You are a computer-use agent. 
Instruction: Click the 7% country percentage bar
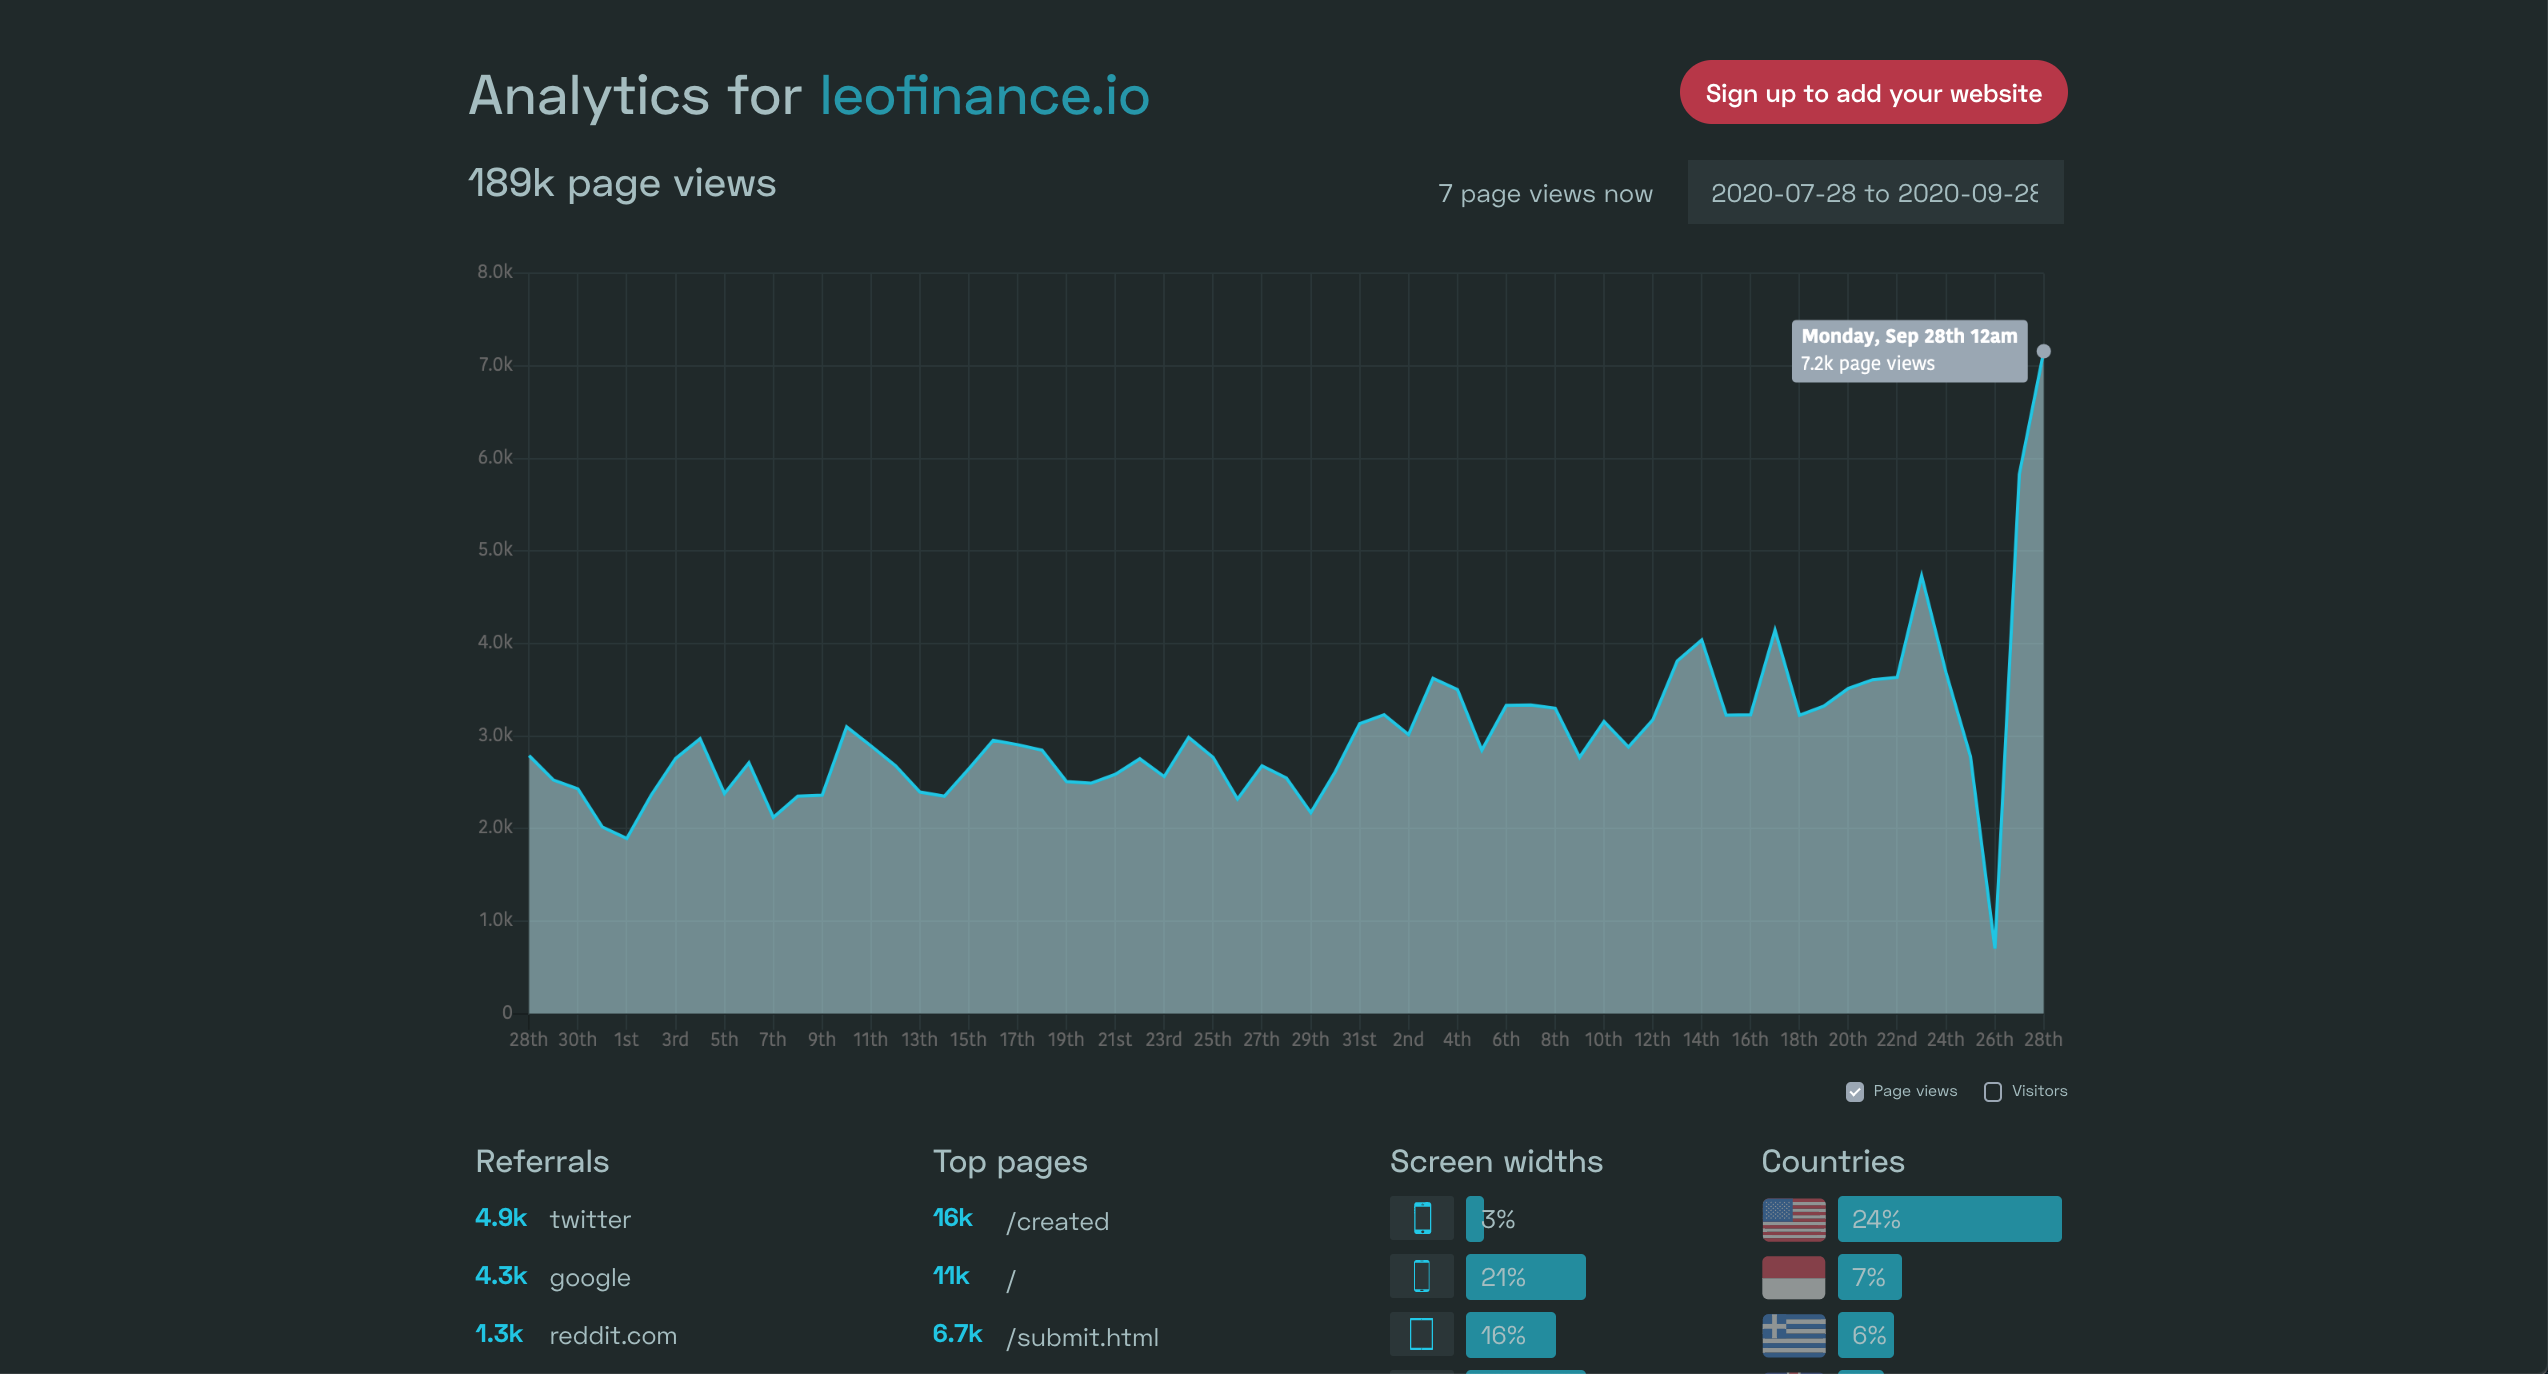coord(1870,1277)
